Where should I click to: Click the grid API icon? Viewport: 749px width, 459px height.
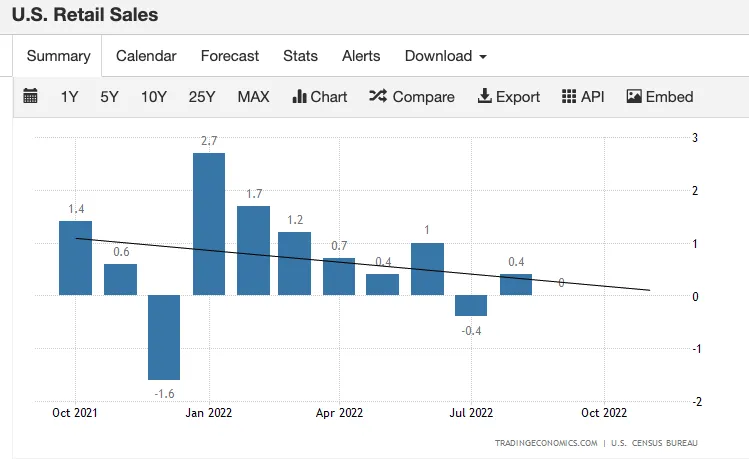[x=568, y=96]
